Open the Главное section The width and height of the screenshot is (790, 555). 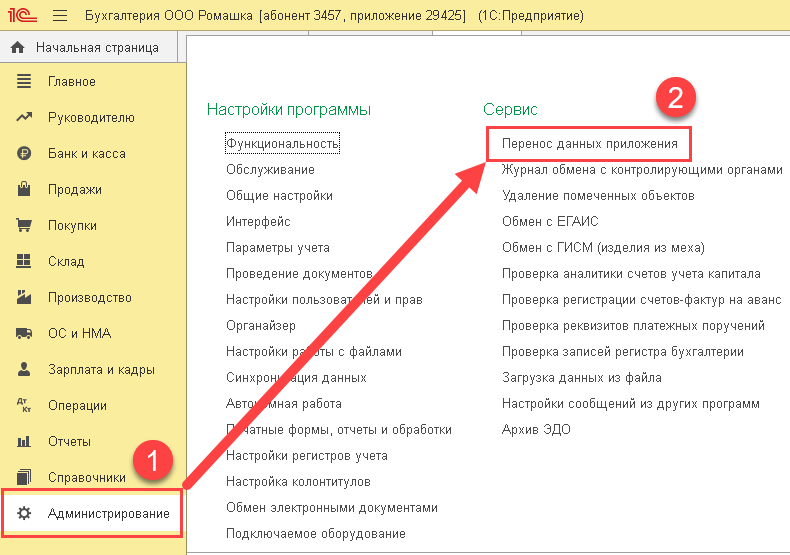[x=72, y=82]
